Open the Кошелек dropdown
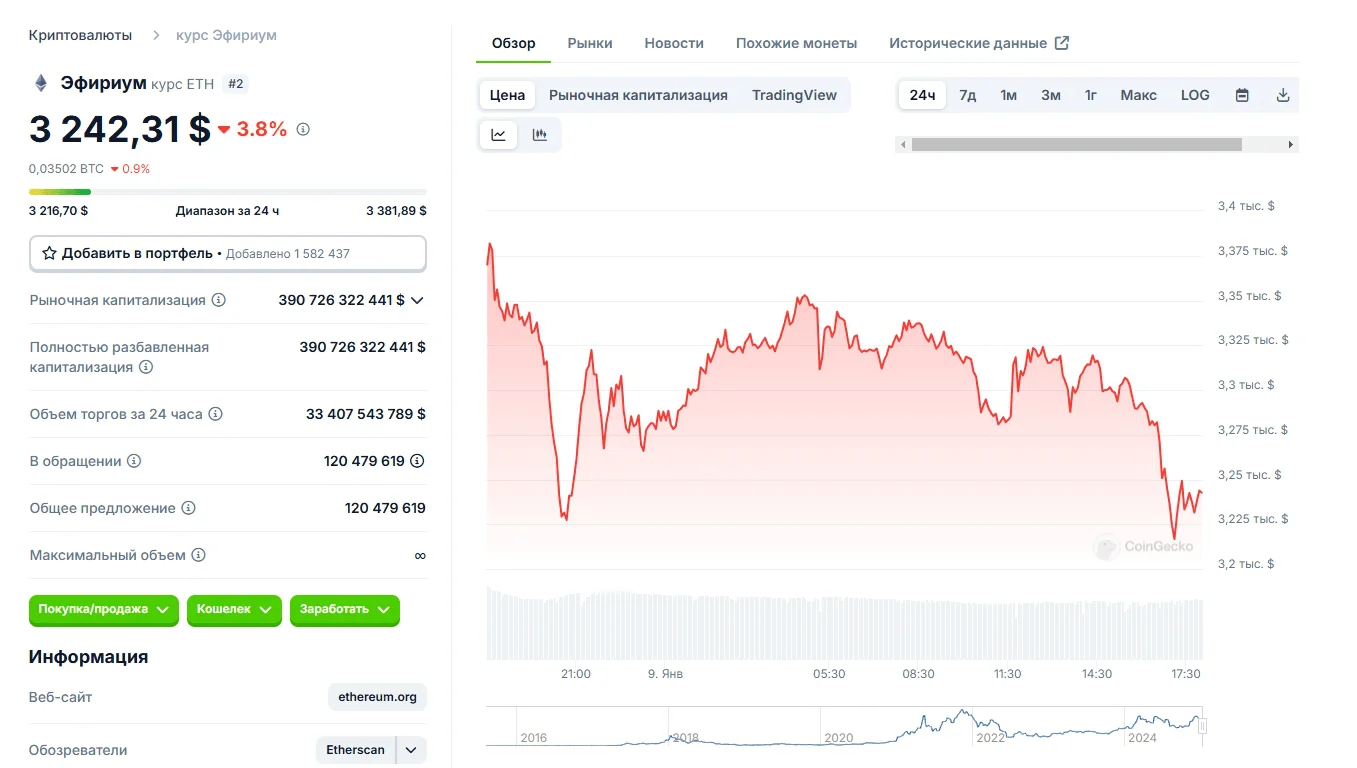This screenshot has height=768, width=1357. click(x=234, y=609)
